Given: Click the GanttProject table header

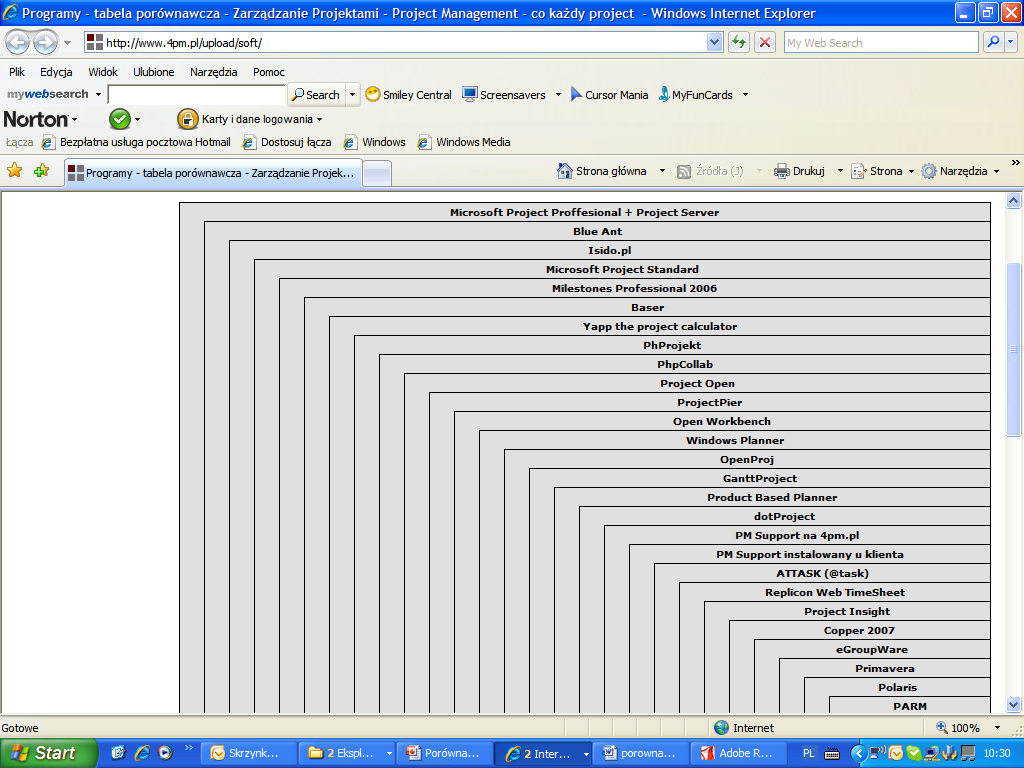Looking at the screenshot, I should 760,478.
